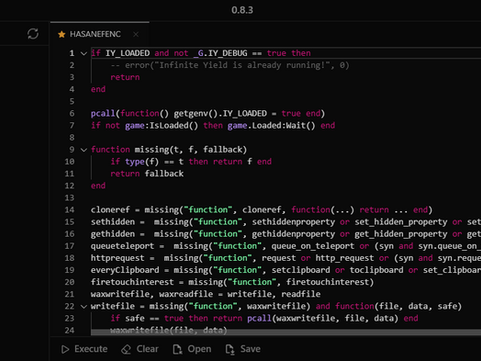Click the 'end' keyword on line 4
Screen dimensions: 481x361
(x=98, y=89)
